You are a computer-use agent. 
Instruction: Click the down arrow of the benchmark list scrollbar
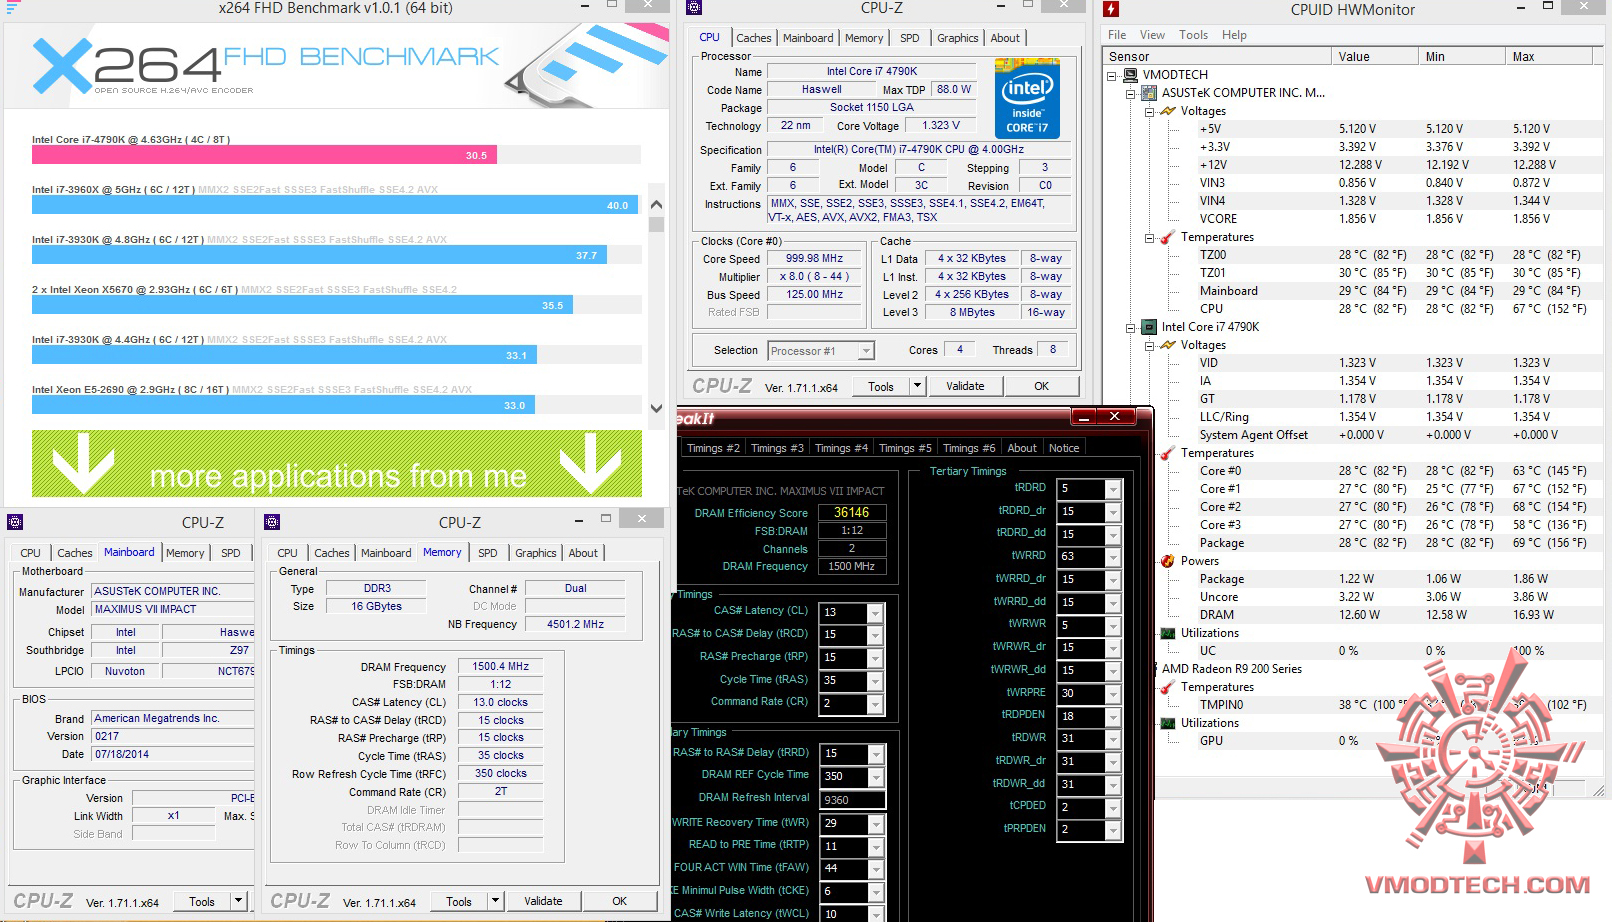(x=656, y=408)
